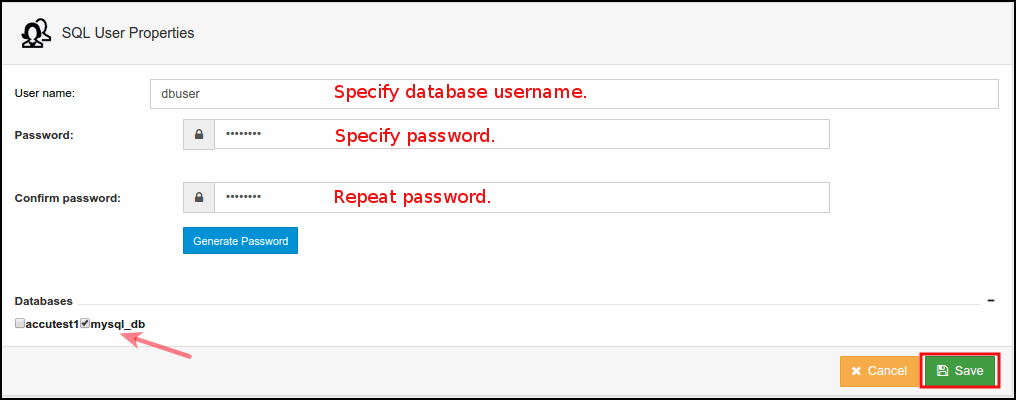Click the lock icon beside Confirm password
This screenshot has width=1016, height=400.
pyautogui.click(x=199, y=197)
